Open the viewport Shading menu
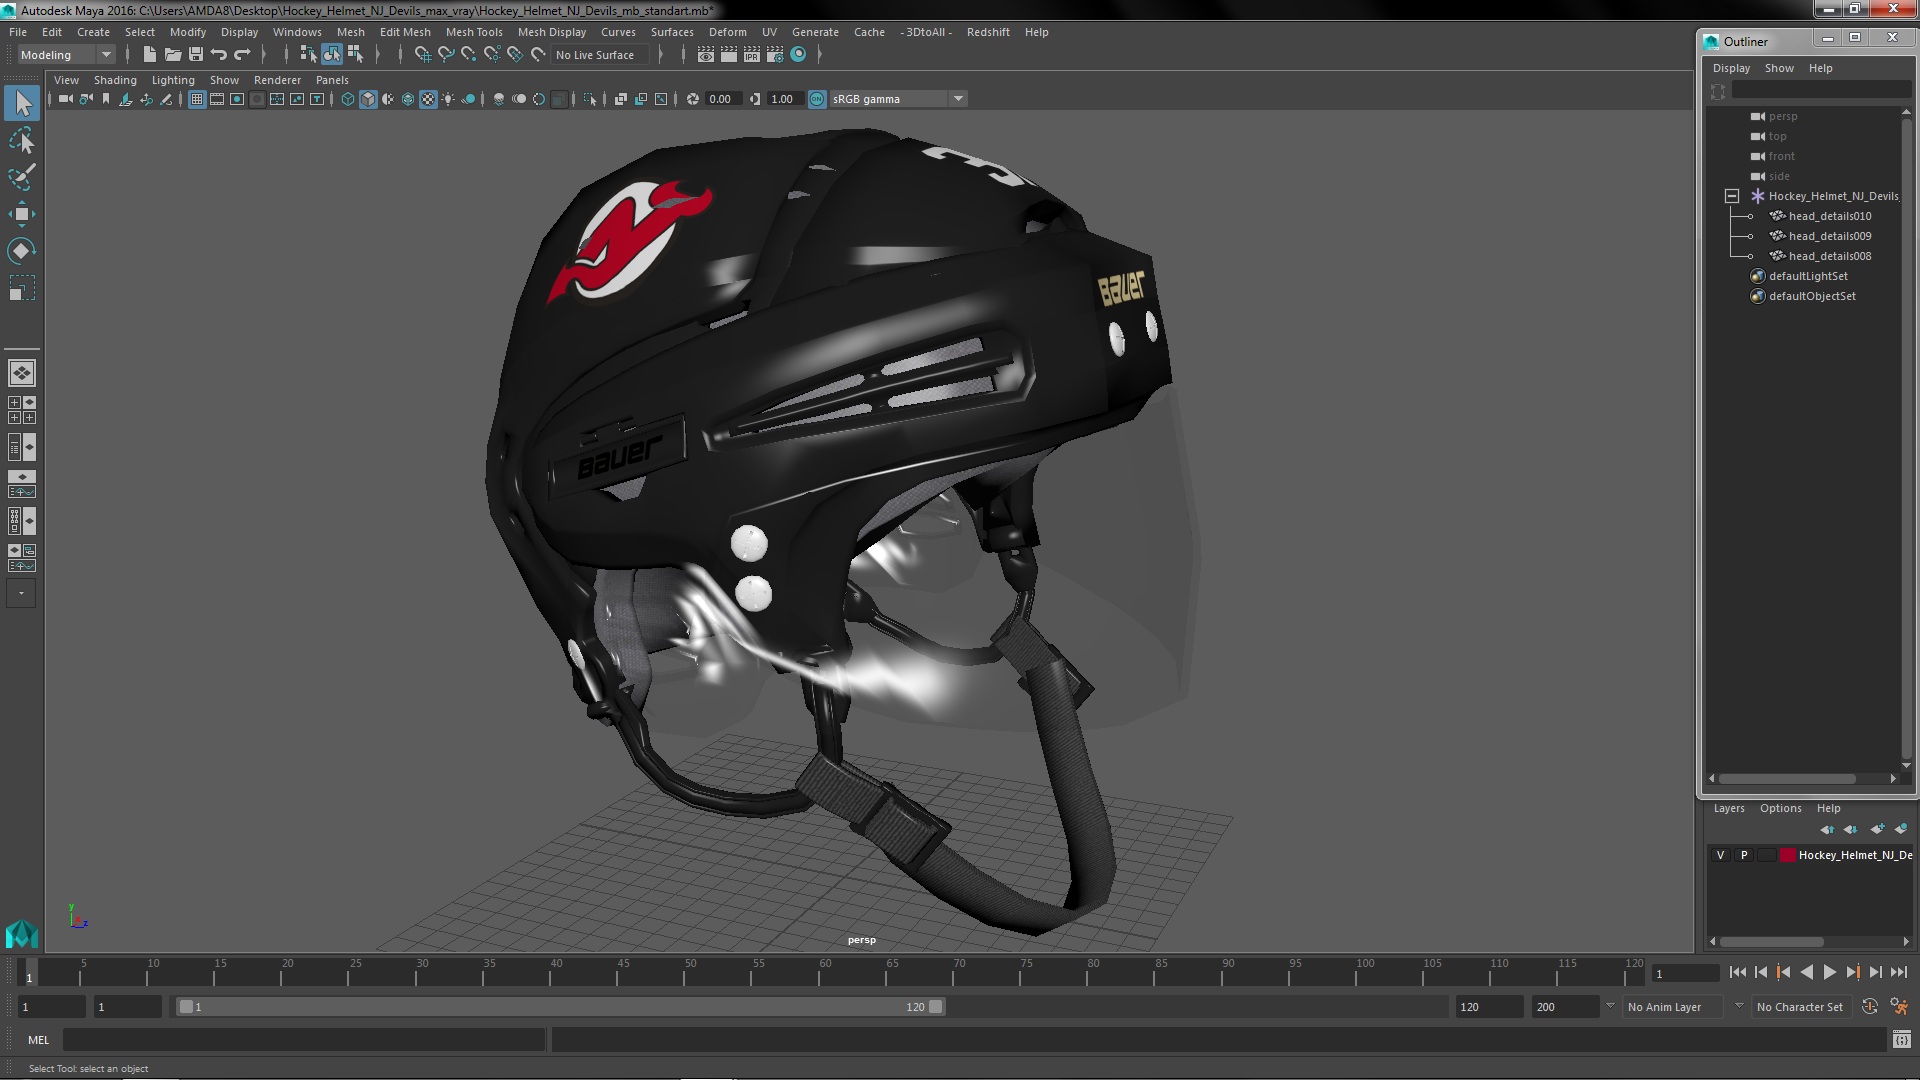 (x=115, y=80)
